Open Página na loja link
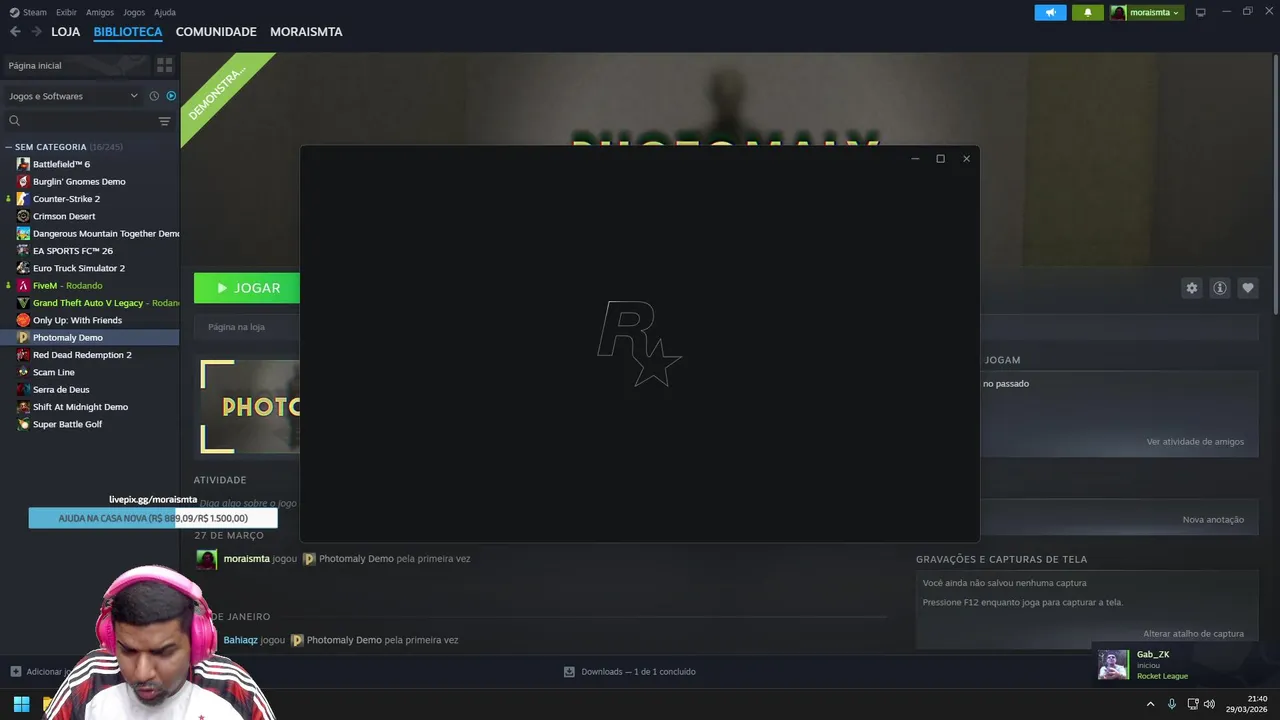 click(x=236, y=327)
